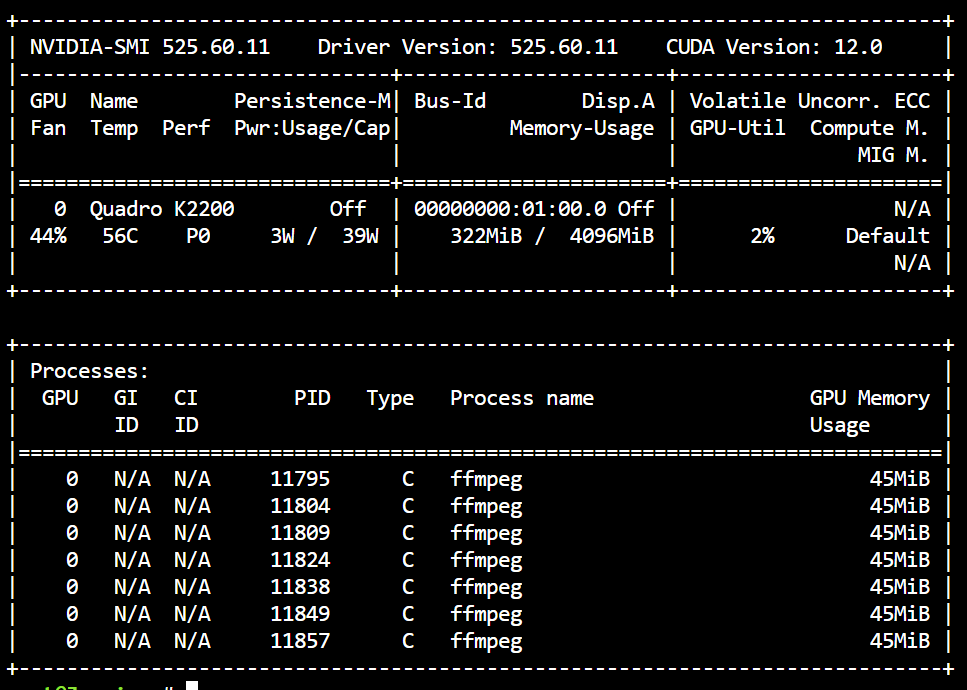The image size is (967, 690).
Task: Click the Driver Version 525.60.11 text
Action: pos(467,47)
